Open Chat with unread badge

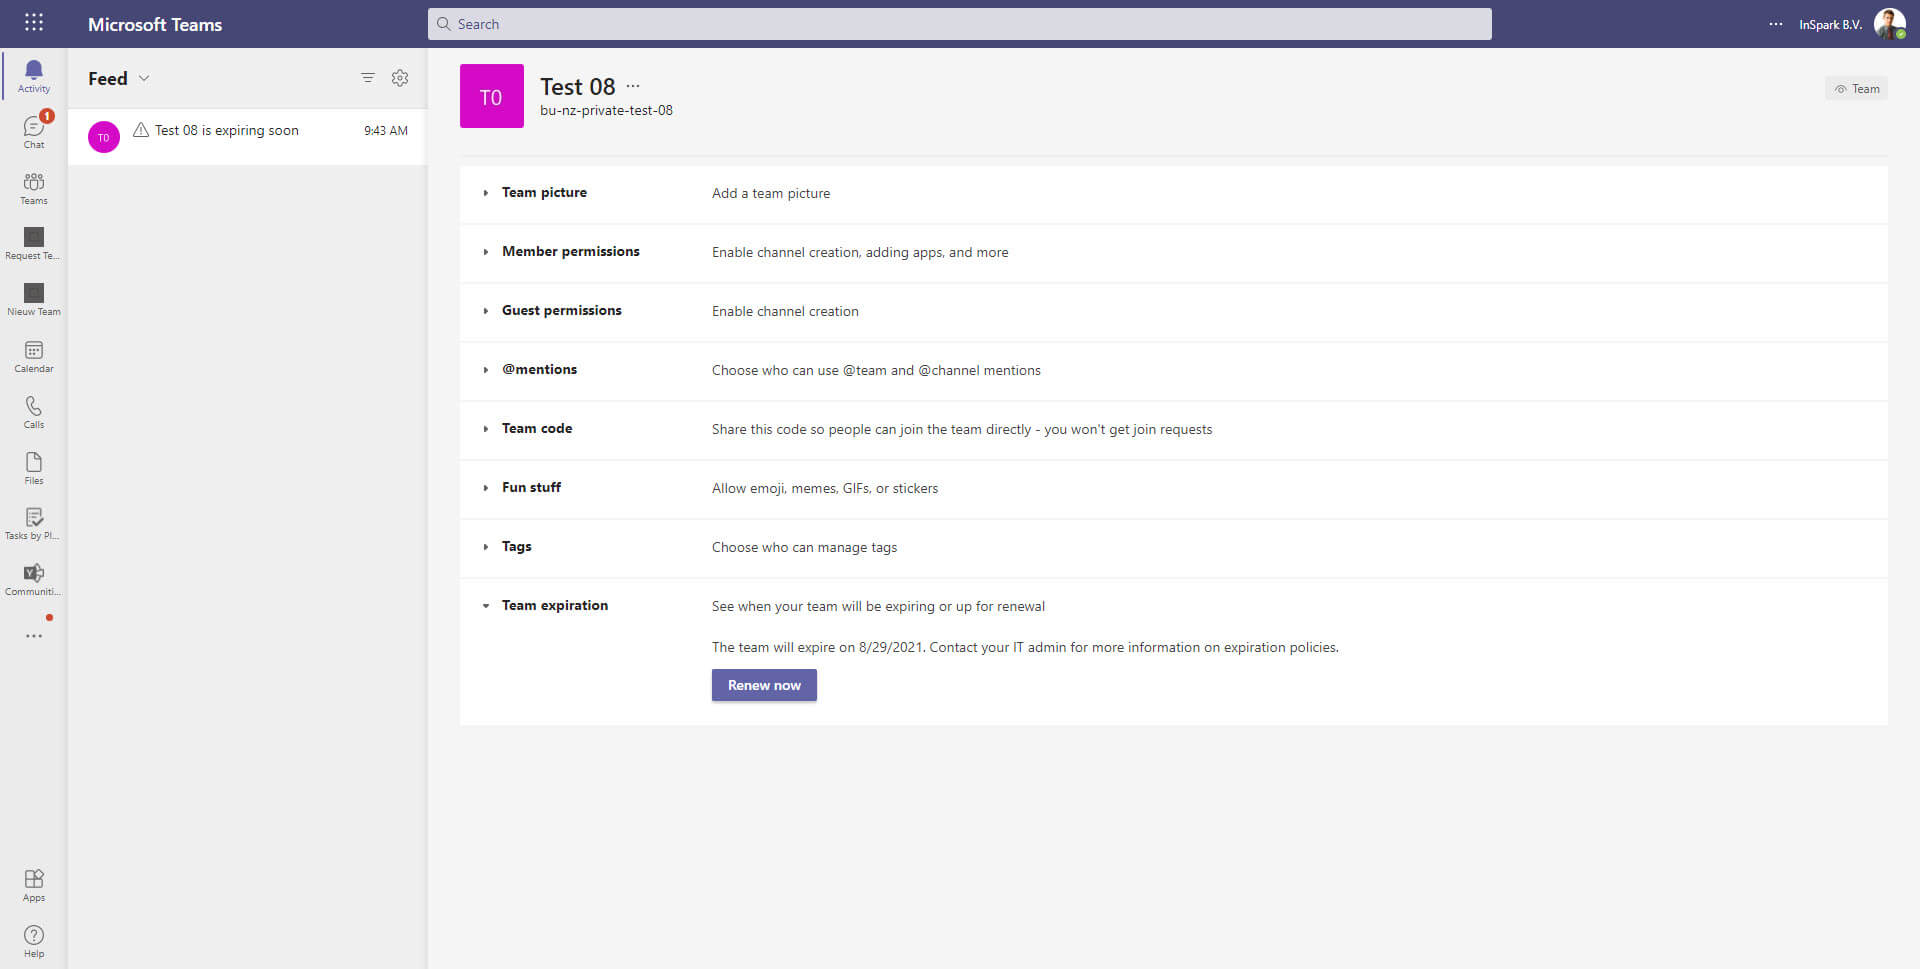(34, 131)
